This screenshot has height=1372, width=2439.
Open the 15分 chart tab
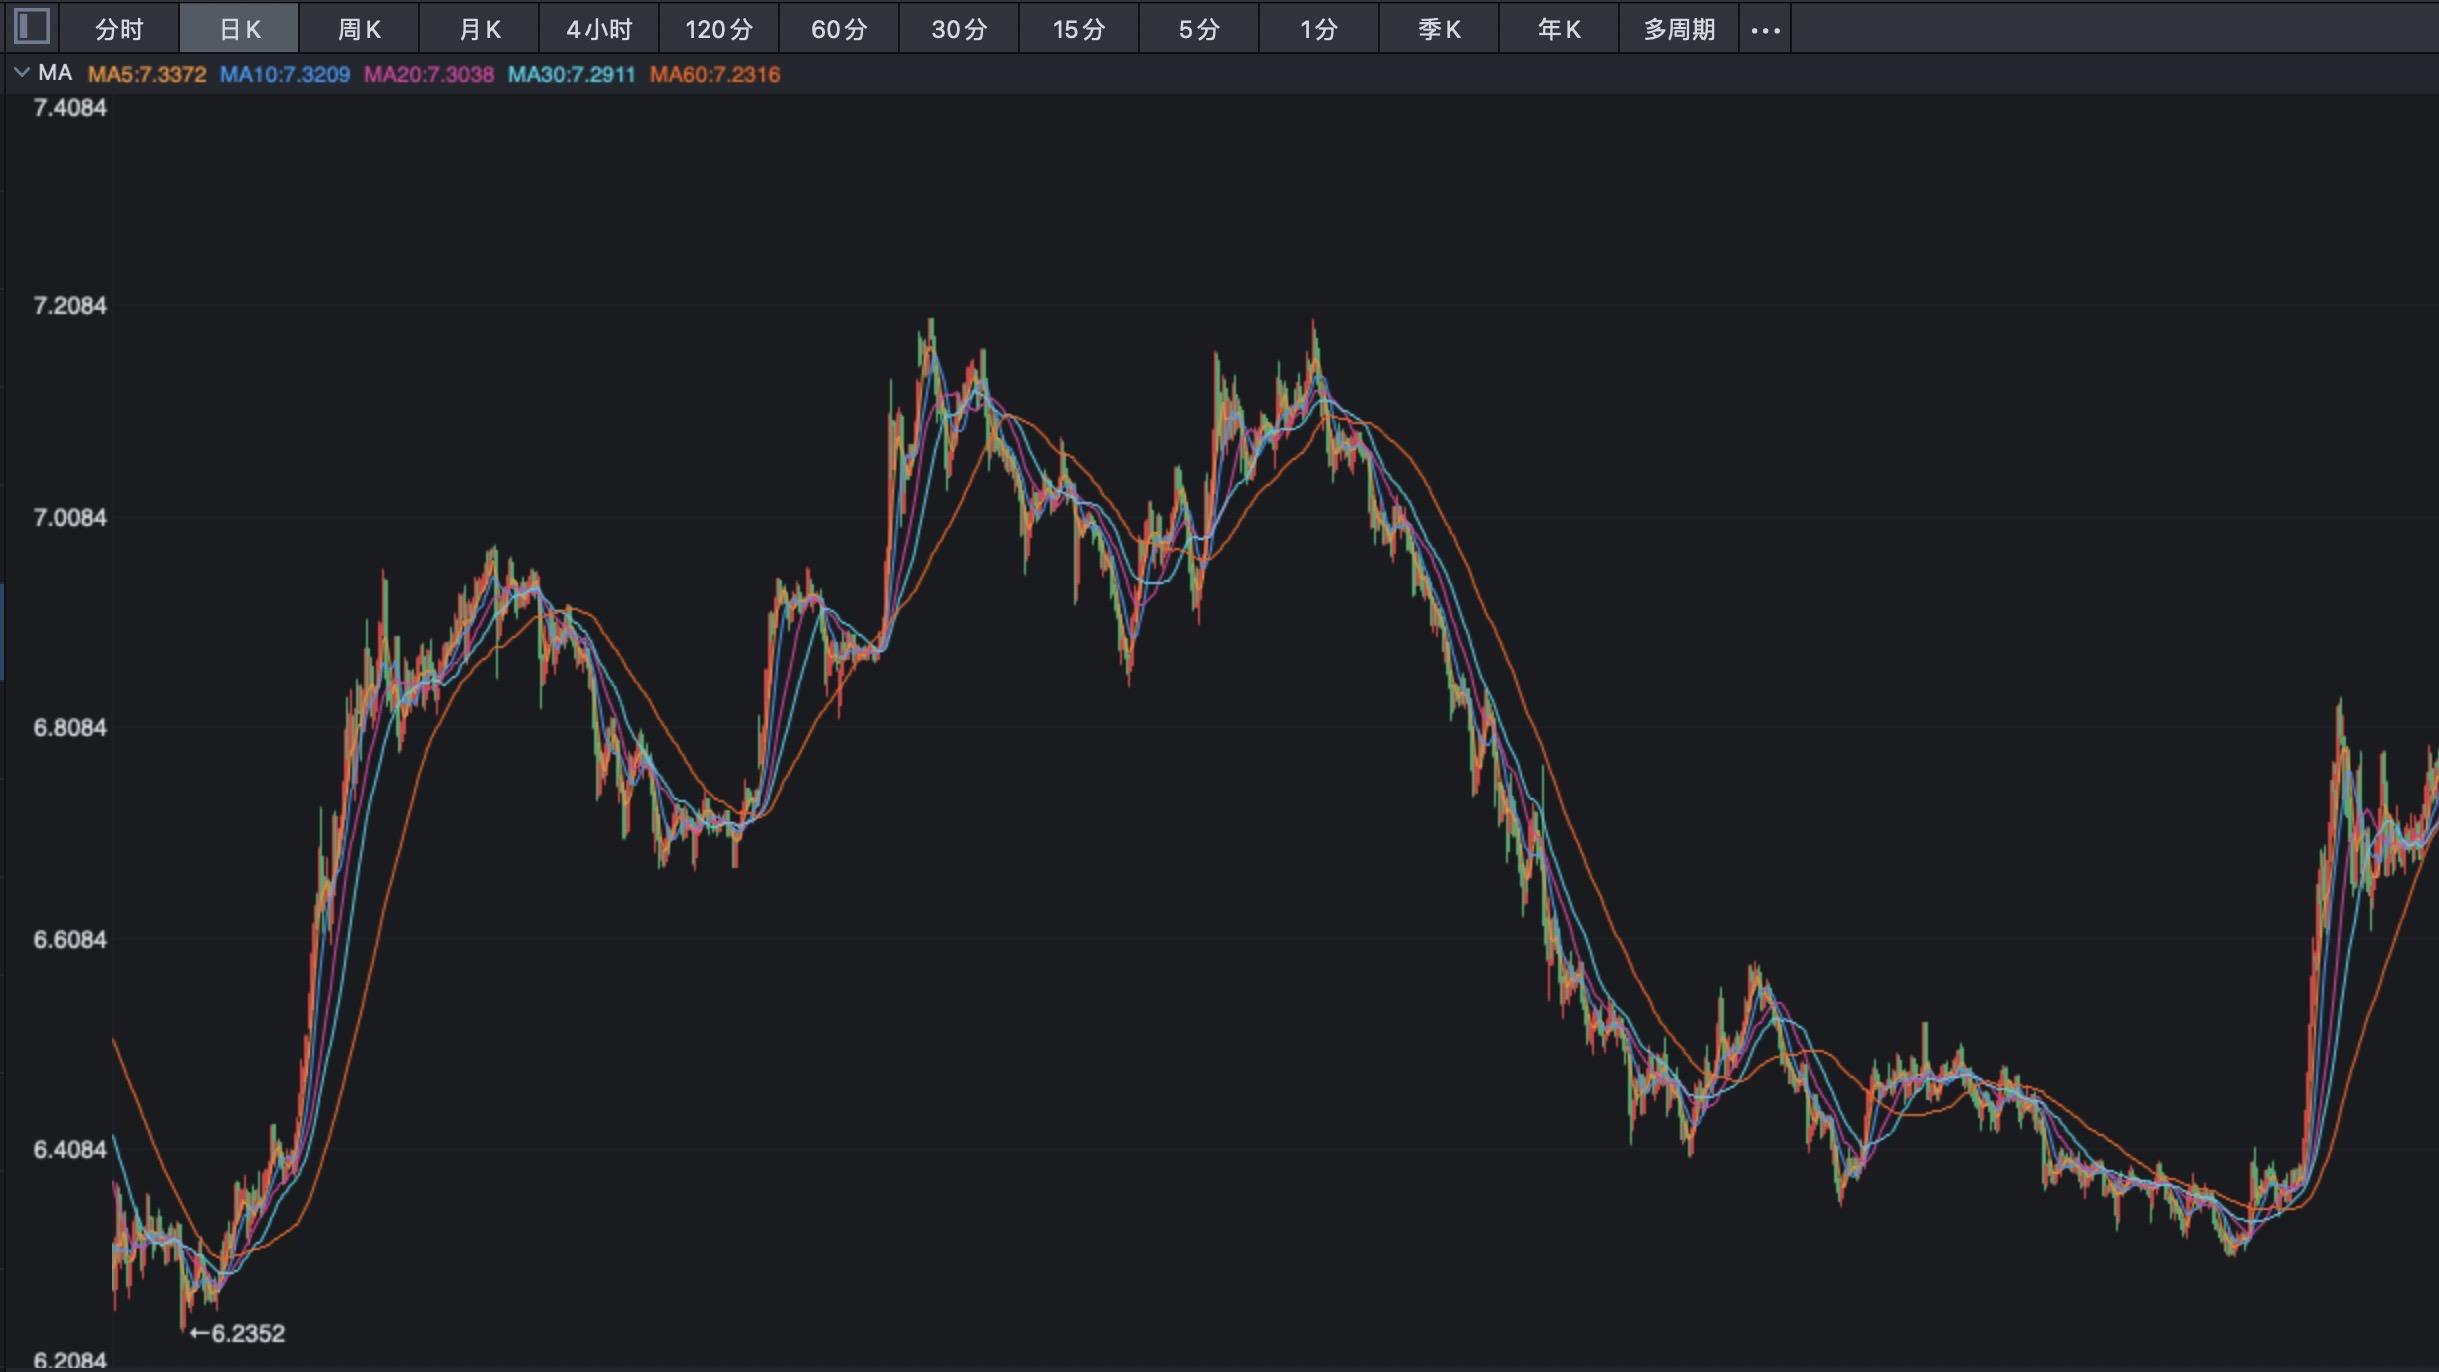(1079, 29)
